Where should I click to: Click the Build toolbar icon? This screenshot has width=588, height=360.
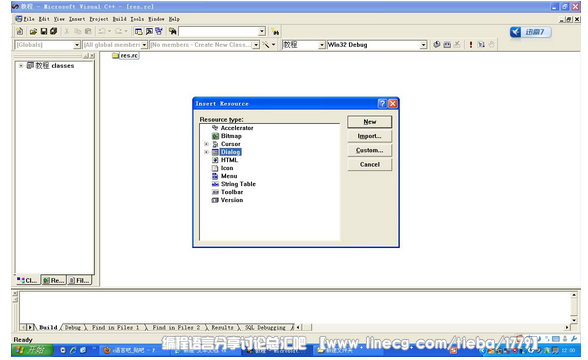(x=447, y=45)
